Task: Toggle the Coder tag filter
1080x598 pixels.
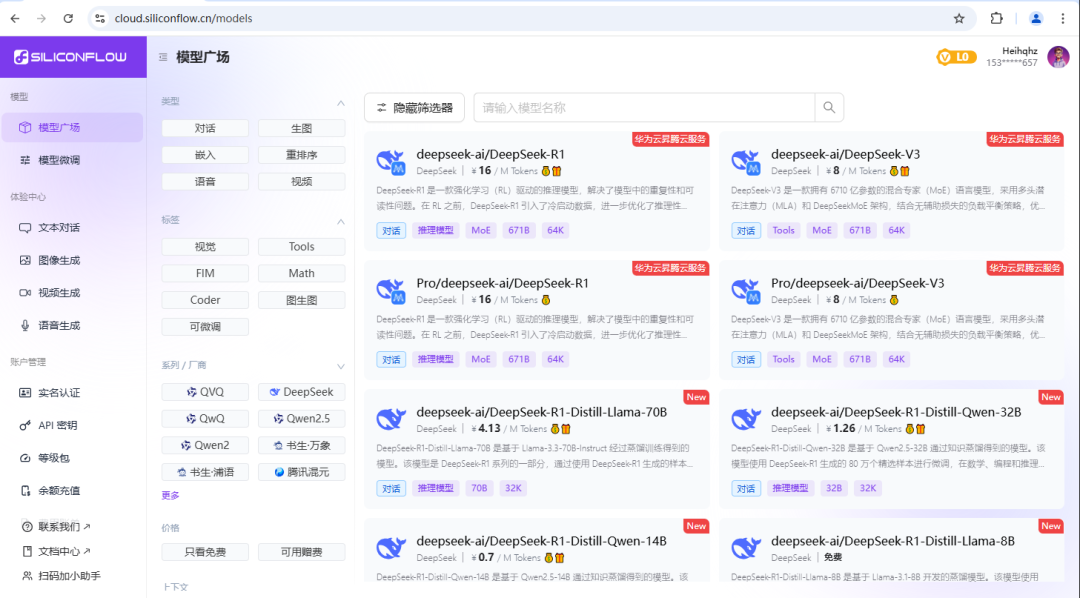Action: pos(205,300)
